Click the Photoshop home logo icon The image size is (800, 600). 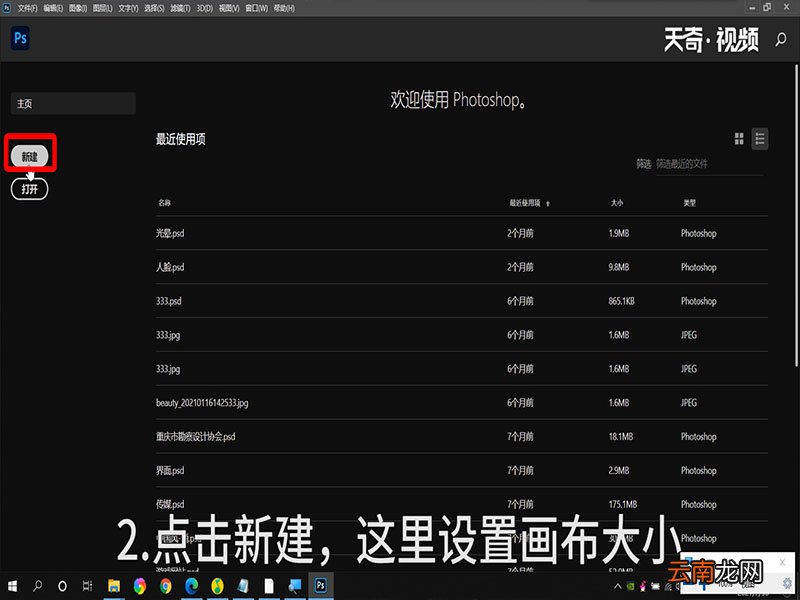point(20,38)
